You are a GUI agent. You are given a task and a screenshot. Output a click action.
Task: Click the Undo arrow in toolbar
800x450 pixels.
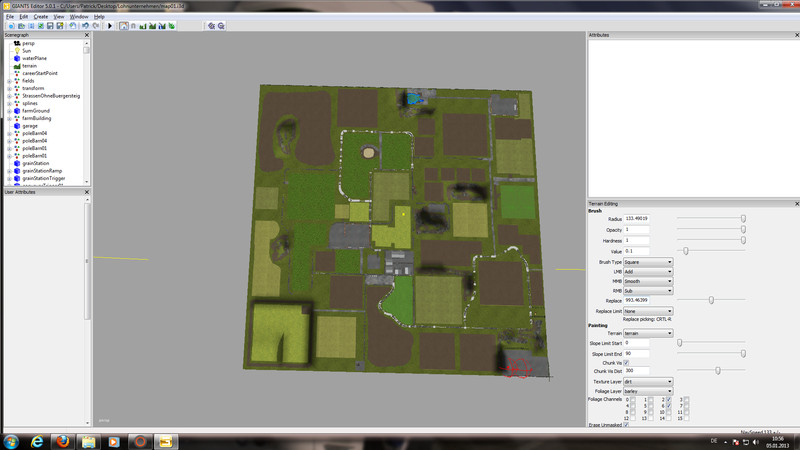pyautogui.click(x=85, y=26)
